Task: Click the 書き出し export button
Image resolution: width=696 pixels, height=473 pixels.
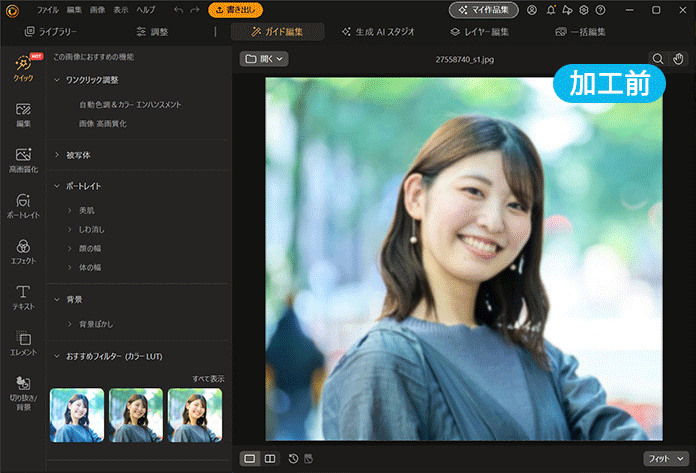Action: pyautogui.click(x=236, y=10)
